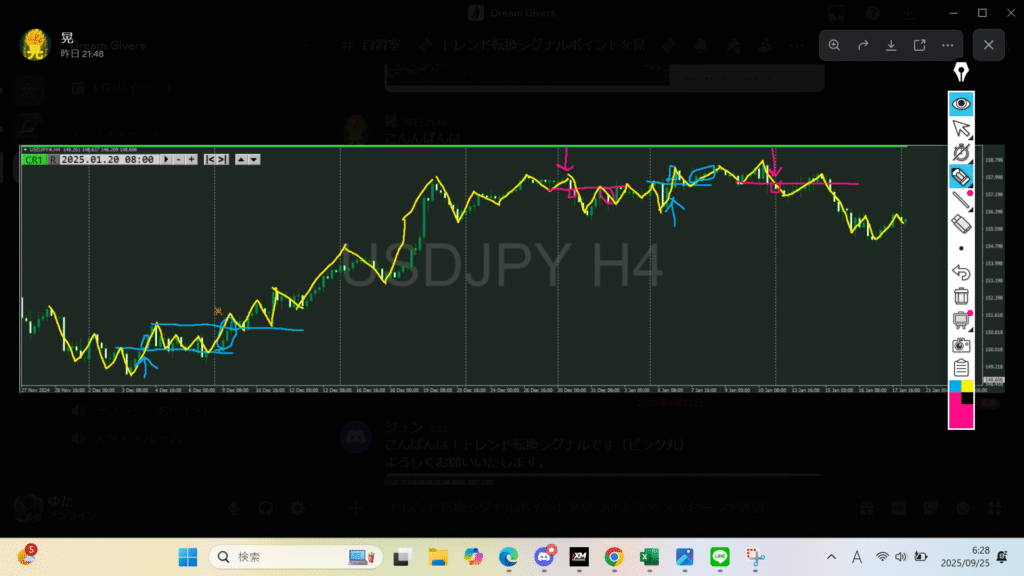Click the trash can to delete drawings
The height and width of the screenshot is (576, 1024).
coord(961,296)
